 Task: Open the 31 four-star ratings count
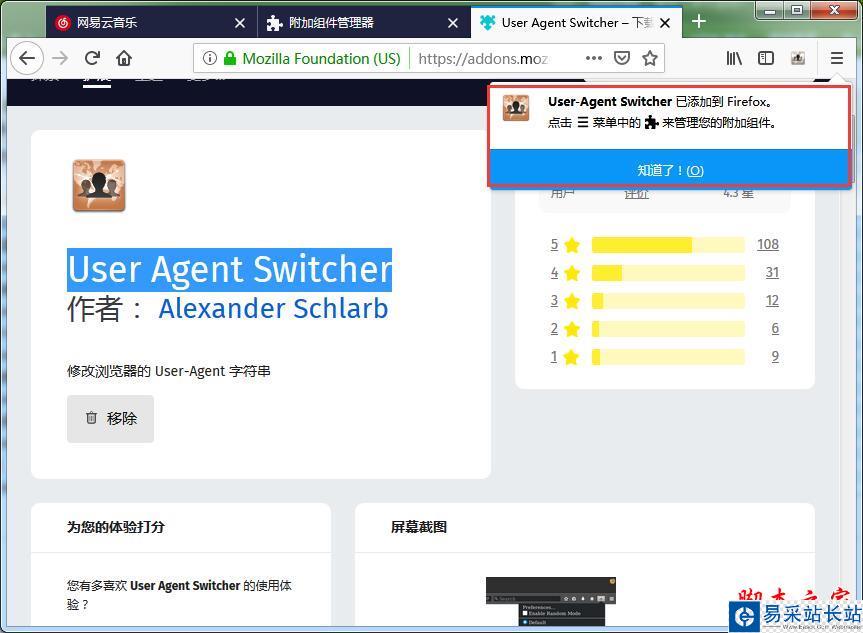click(772, 272)
